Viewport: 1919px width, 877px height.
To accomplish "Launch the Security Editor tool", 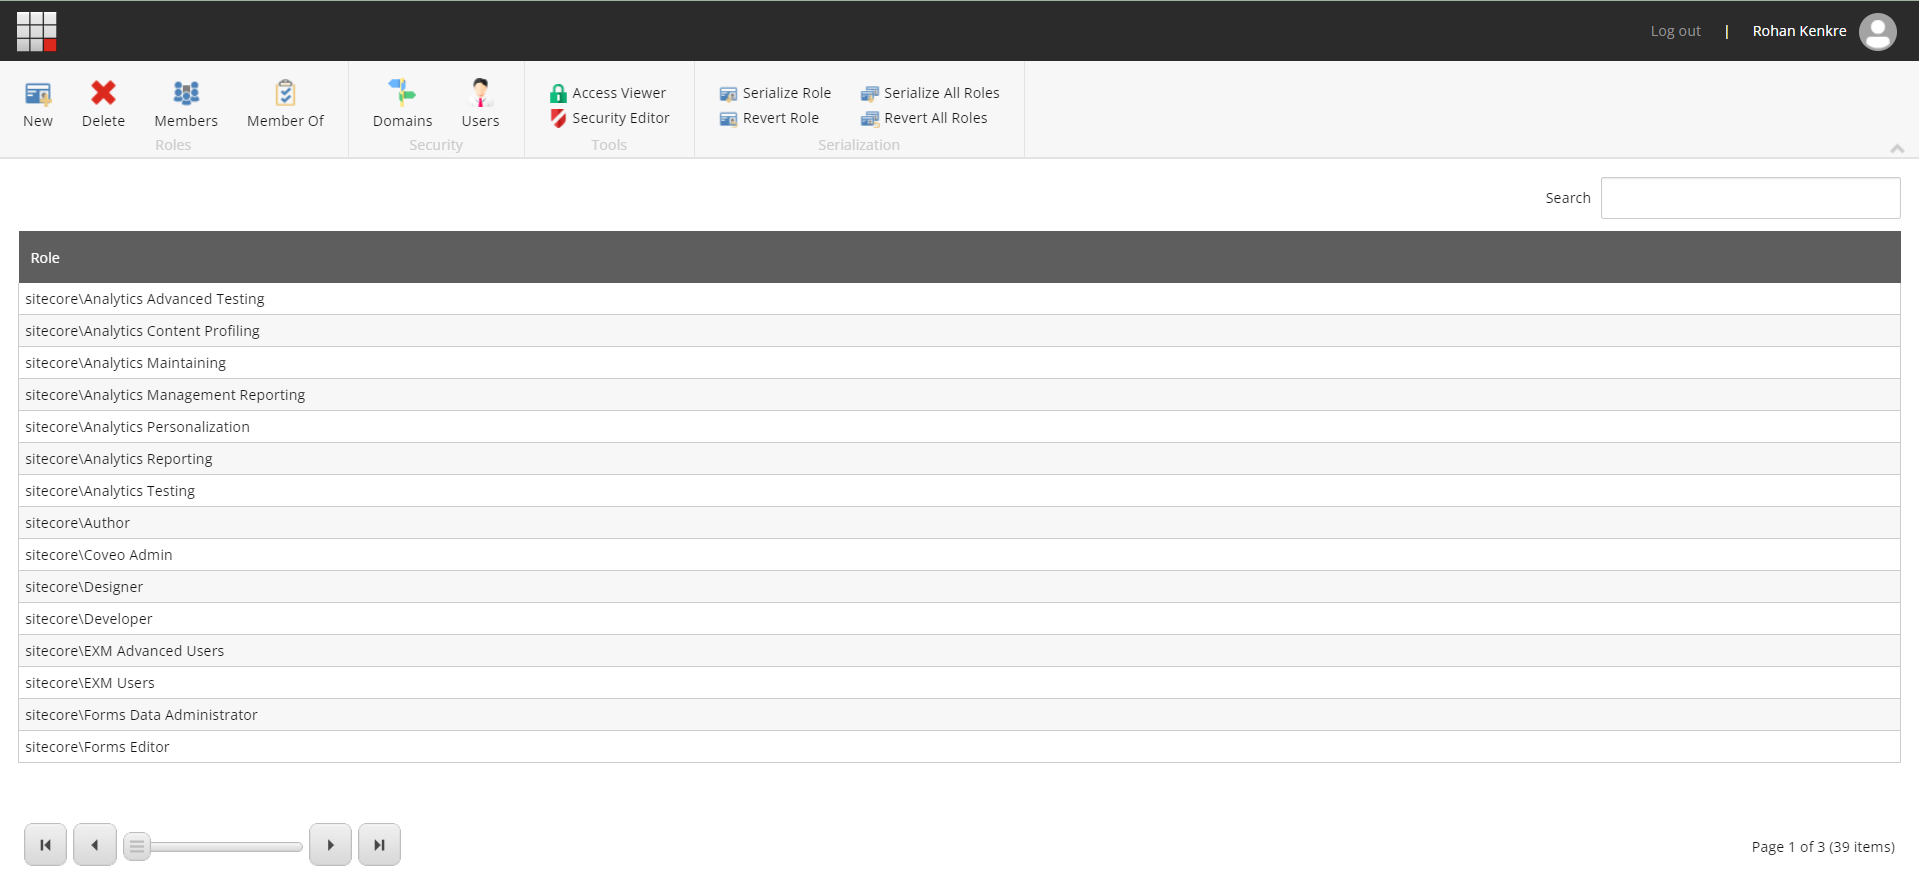I will pos(610,118).
